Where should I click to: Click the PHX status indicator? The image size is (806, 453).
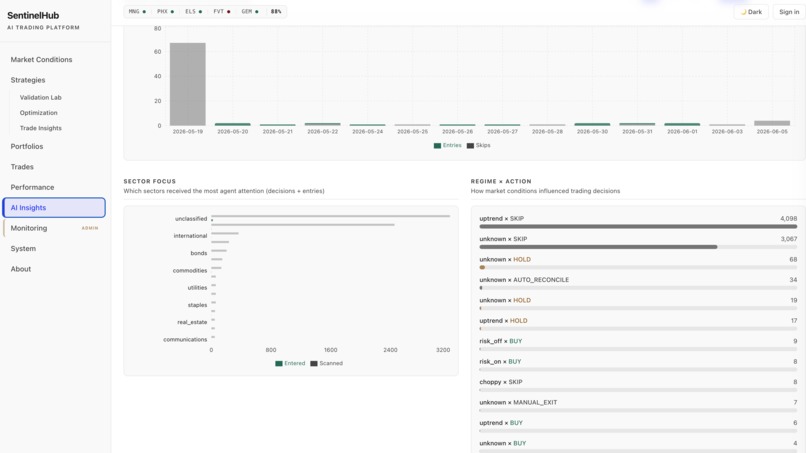(x=166, y=11)
